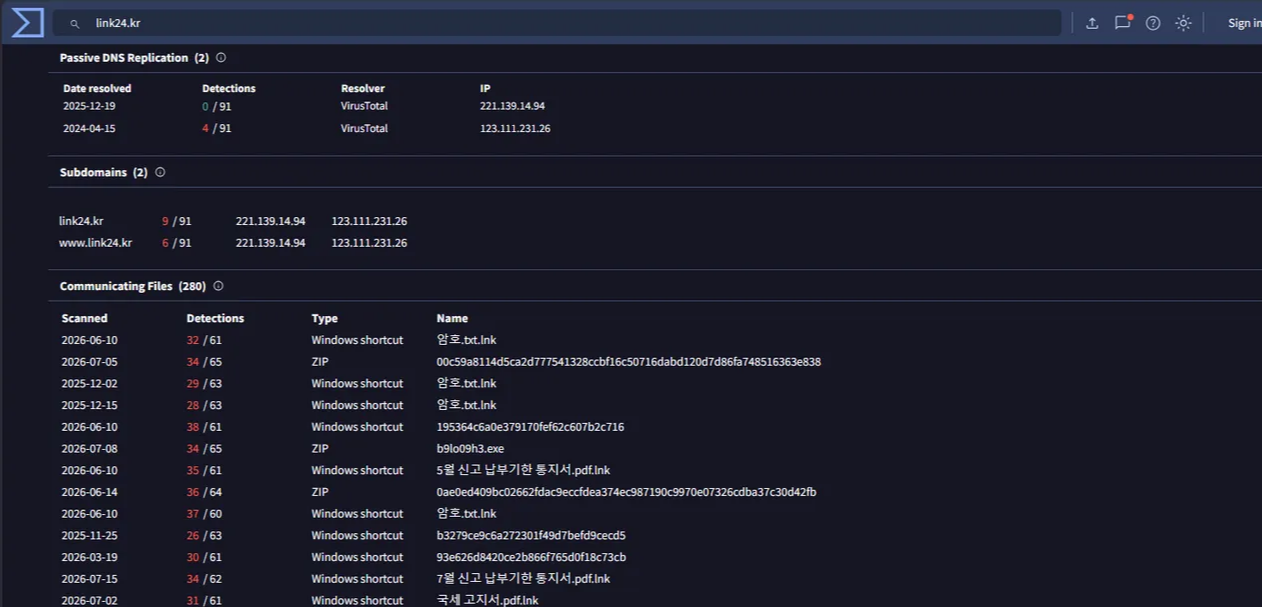This screenshot has height=607, width=1262.
Task: Open file 93e626d8420ce2b866f765d0f18c73cb
Action: tap(531, 557)
